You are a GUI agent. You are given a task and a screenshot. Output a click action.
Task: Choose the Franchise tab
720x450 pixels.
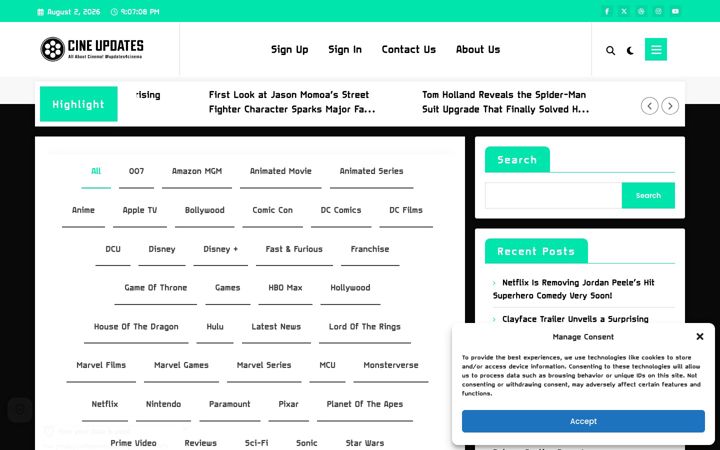point(370,249)
